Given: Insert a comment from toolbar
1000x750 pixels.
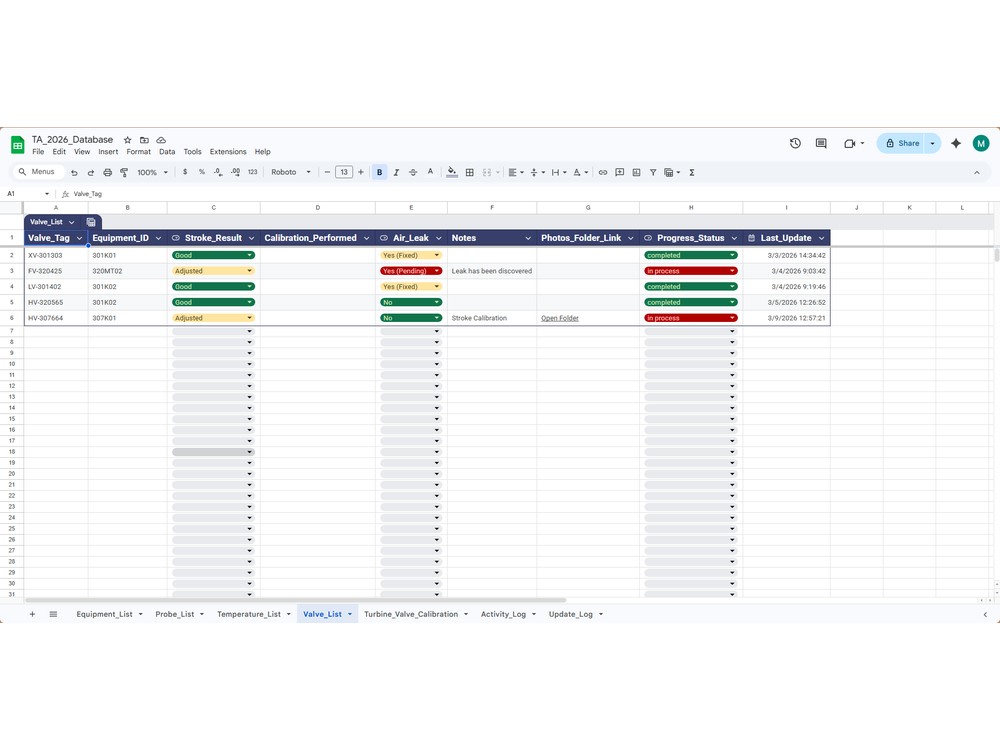Looking at the screenshot, I should click(619, 172).
